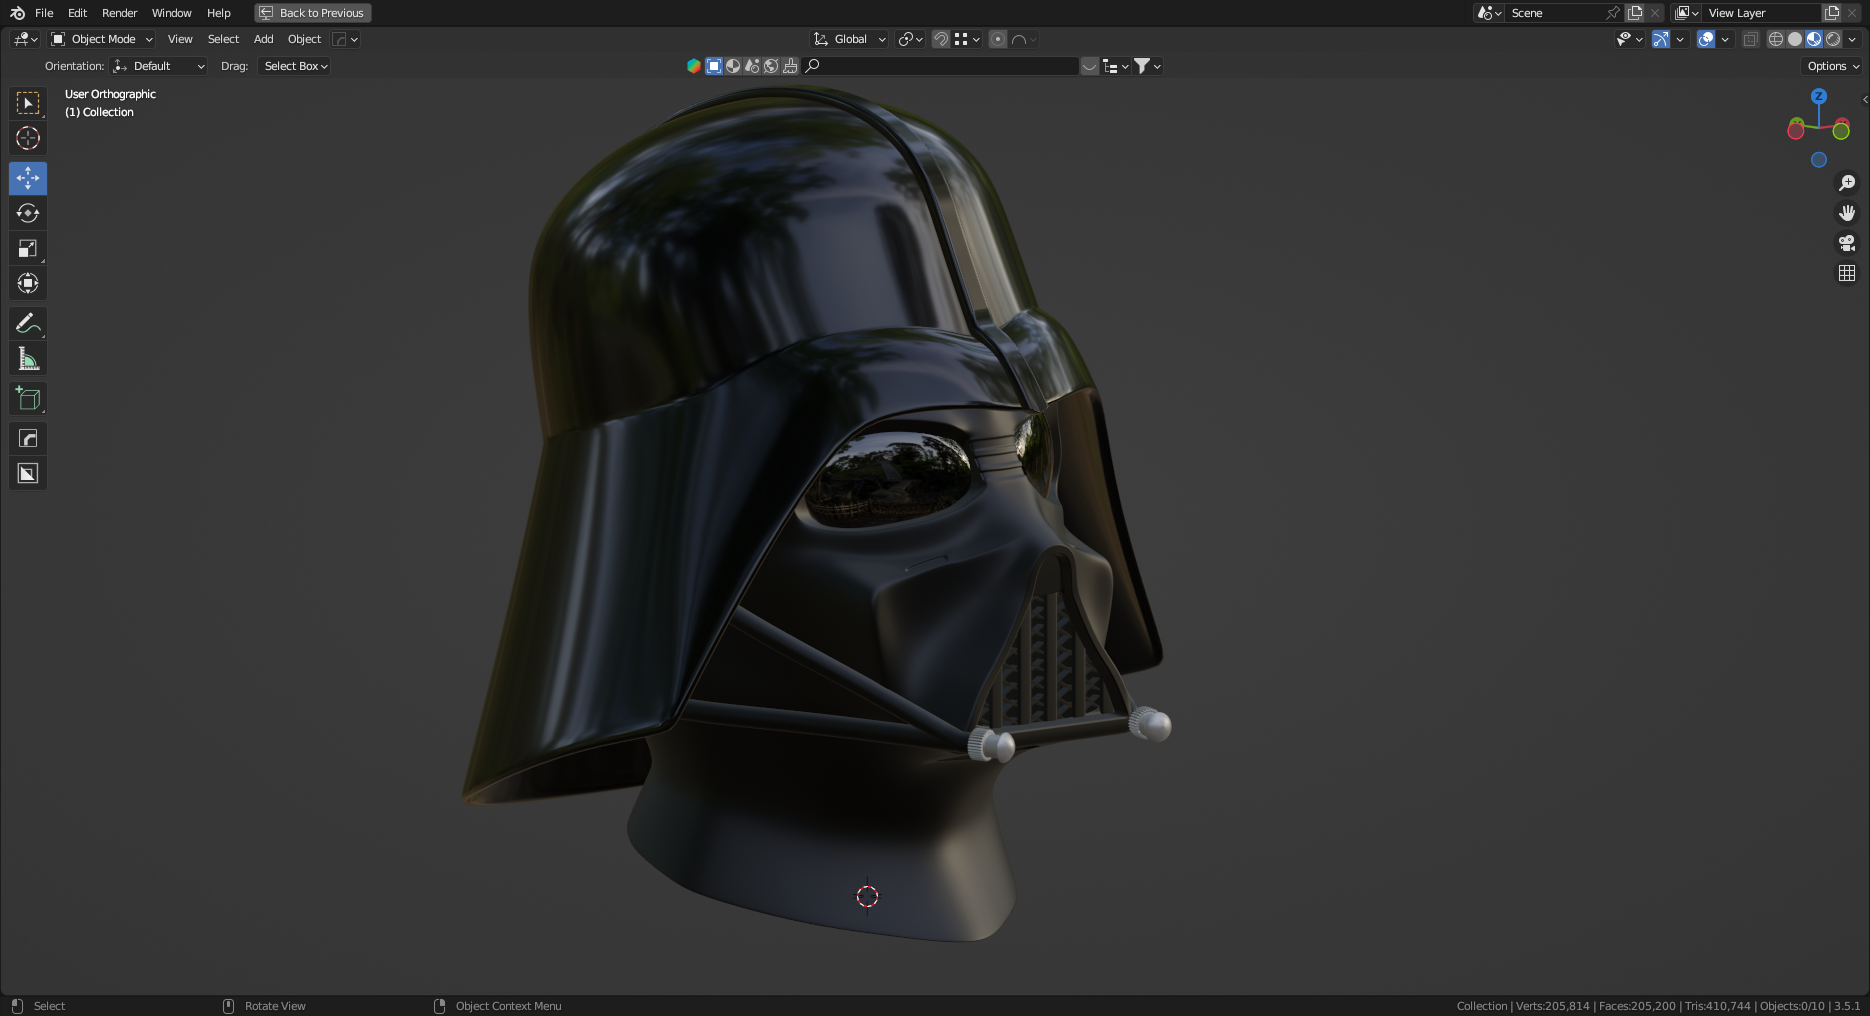Select the Measure ruler tool
Screen dimensions: 1870x1016
tap(28, 358)
